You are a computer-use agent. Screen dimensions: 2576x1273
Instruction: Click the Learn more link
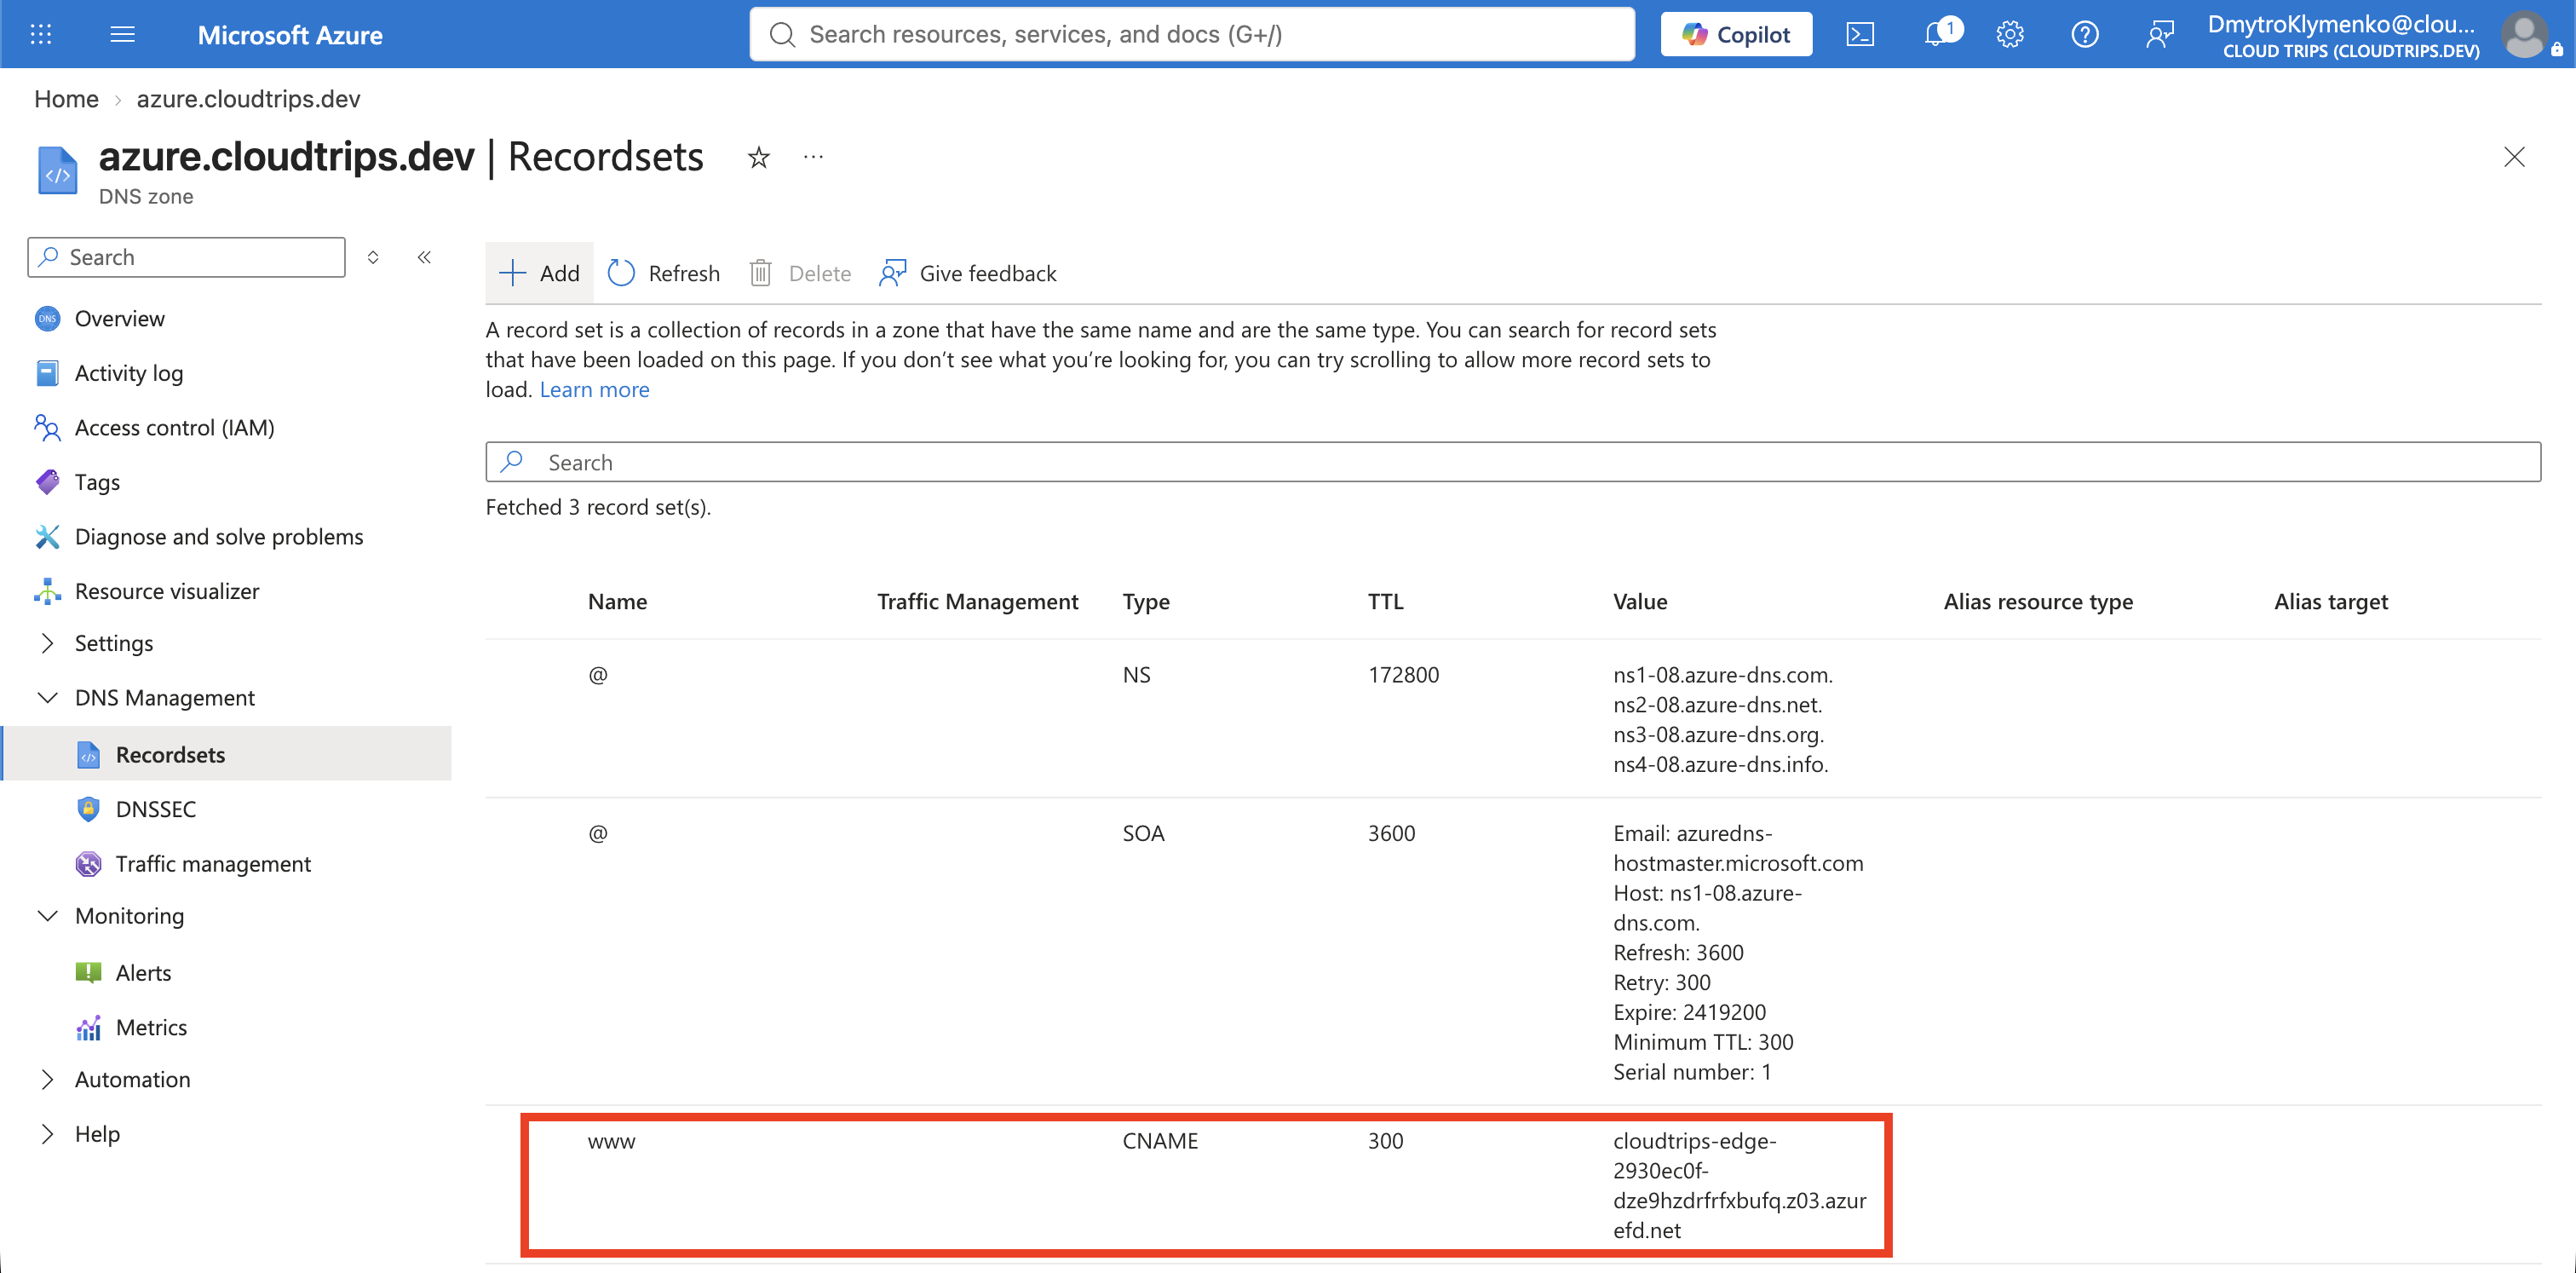point(594,389)
